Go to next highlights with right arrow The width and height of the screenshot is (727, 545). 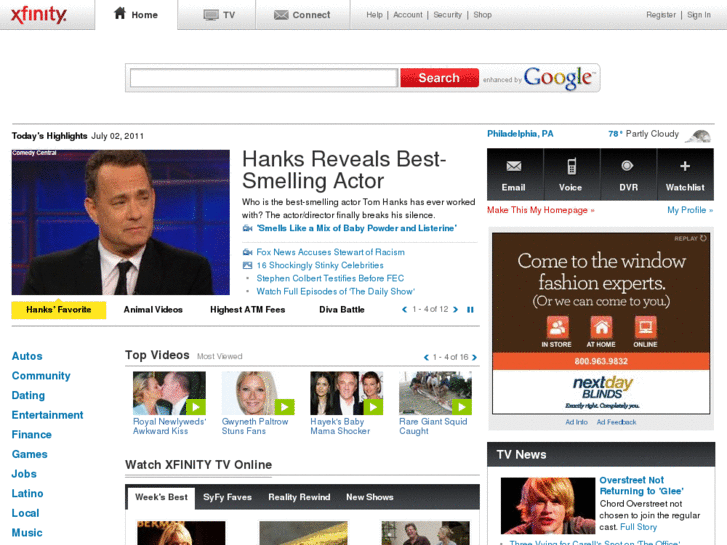pos(455,309)
